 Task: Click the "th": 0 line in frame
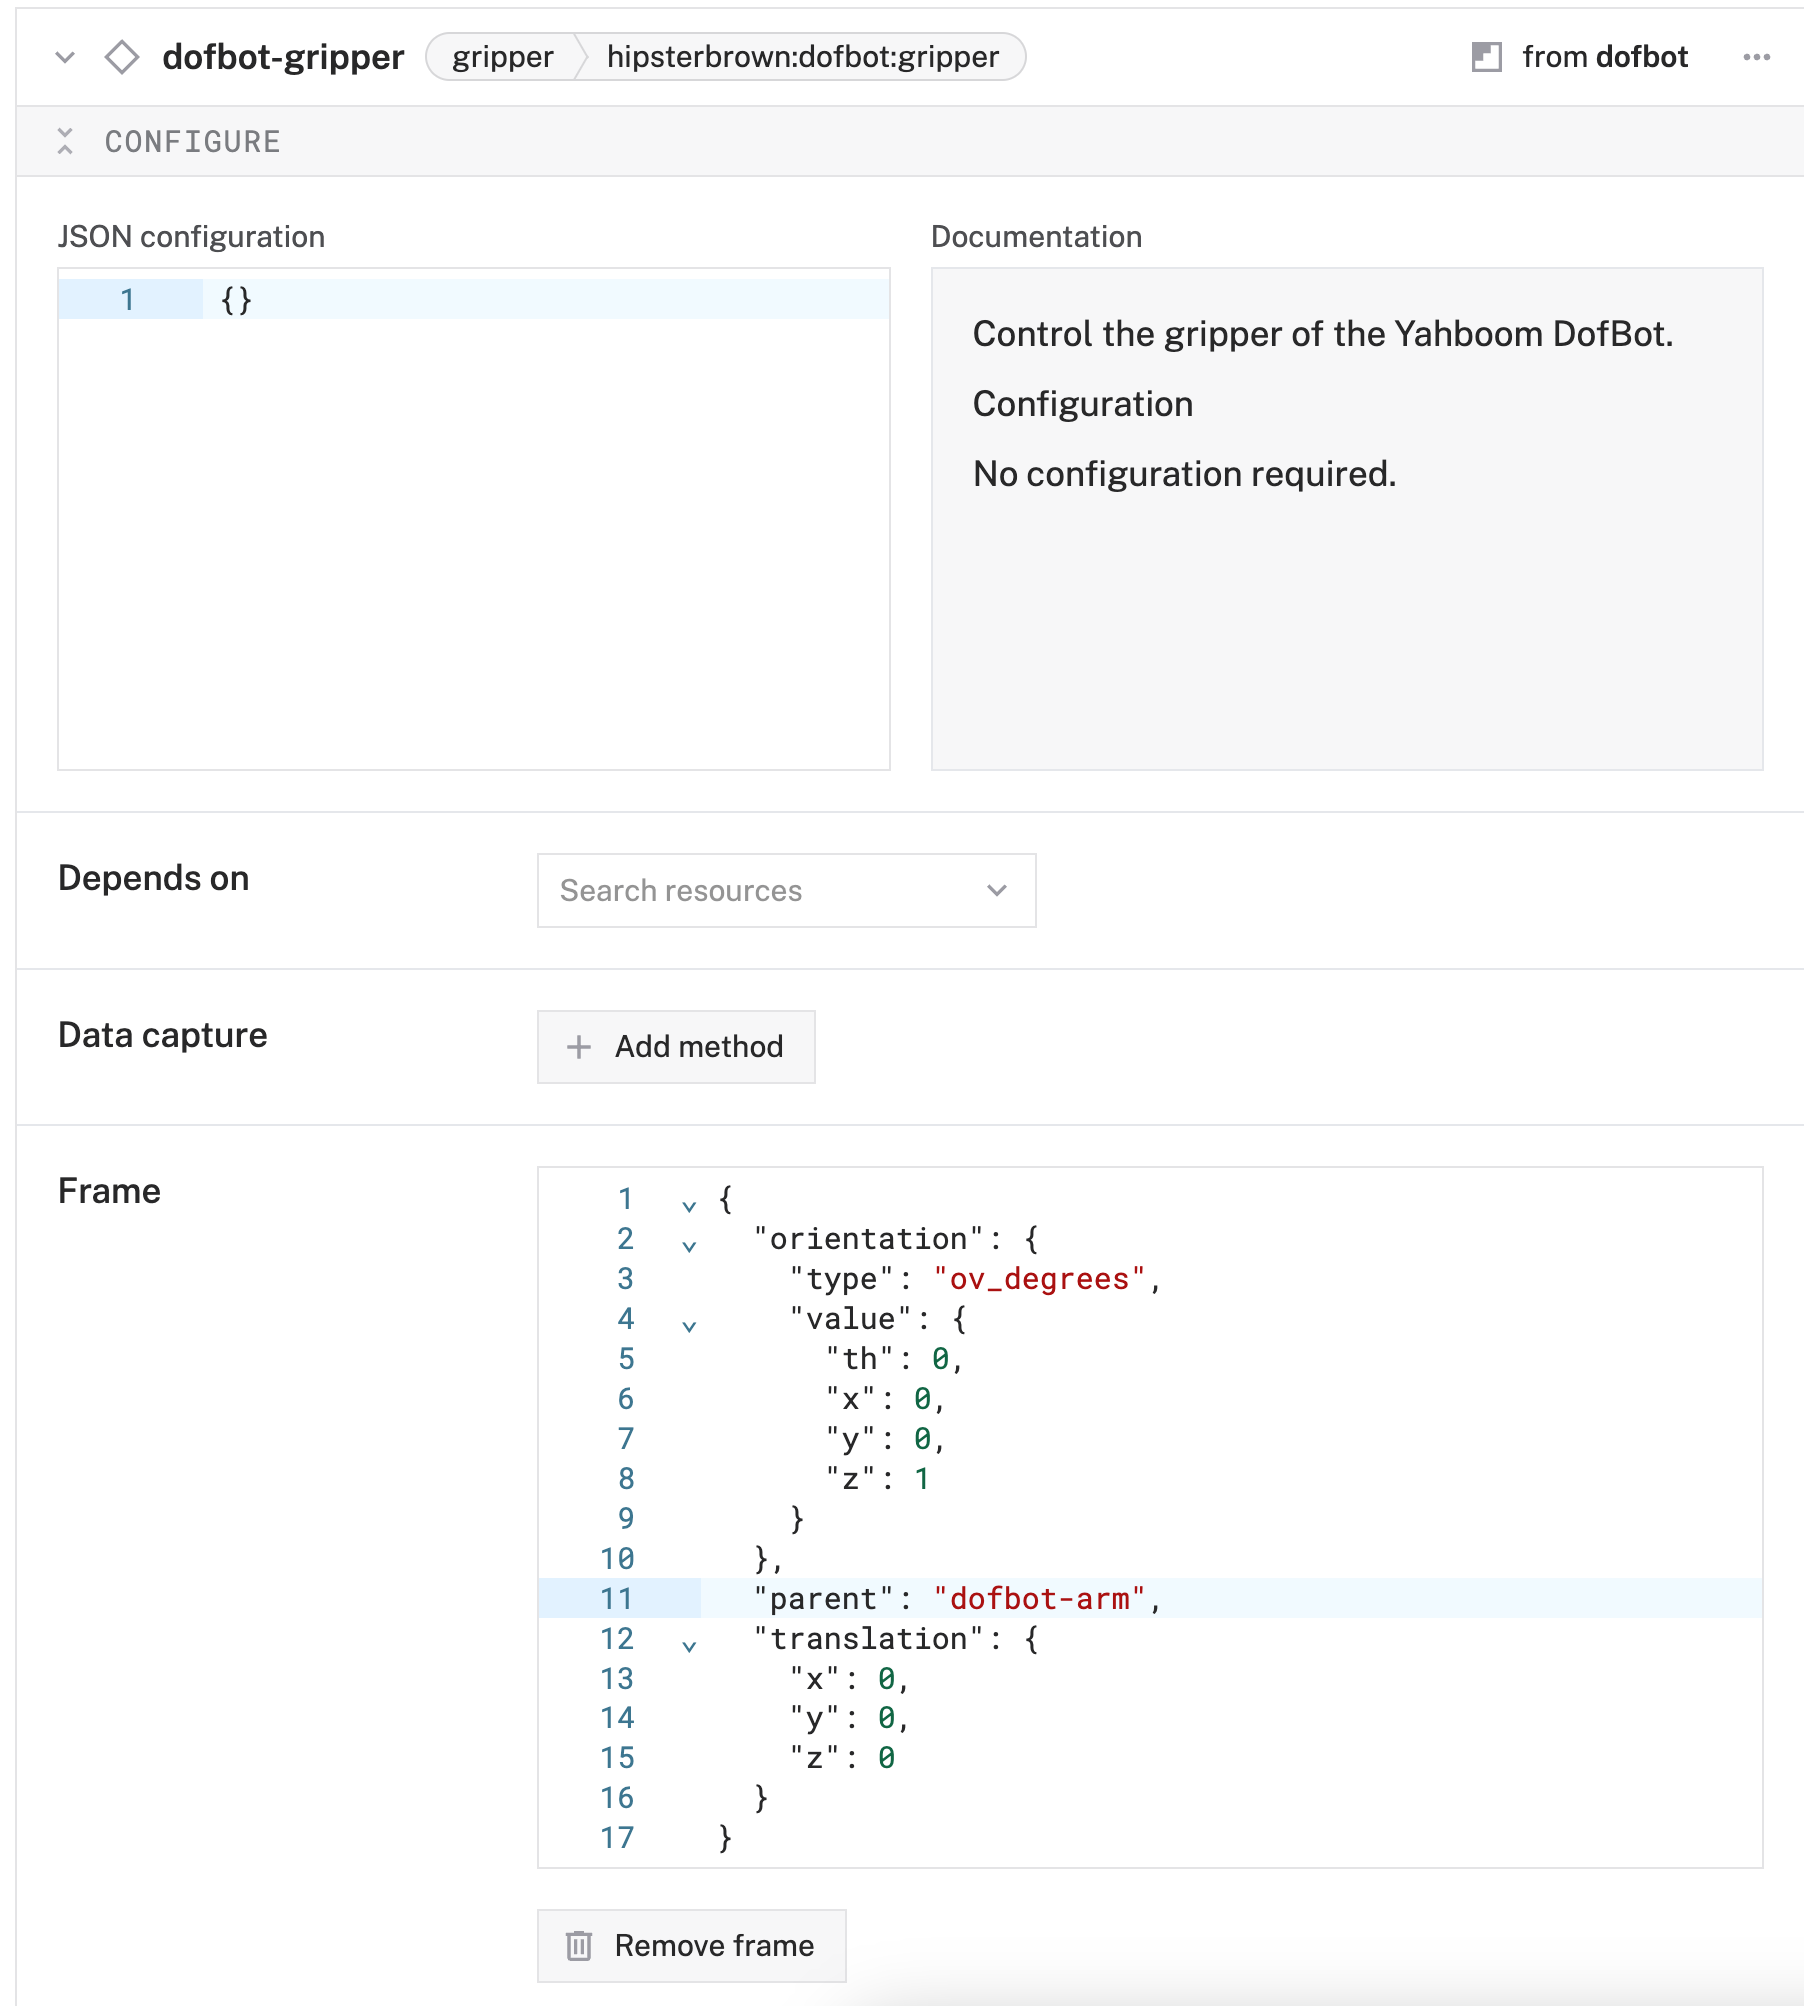[x=894, y=1359]
